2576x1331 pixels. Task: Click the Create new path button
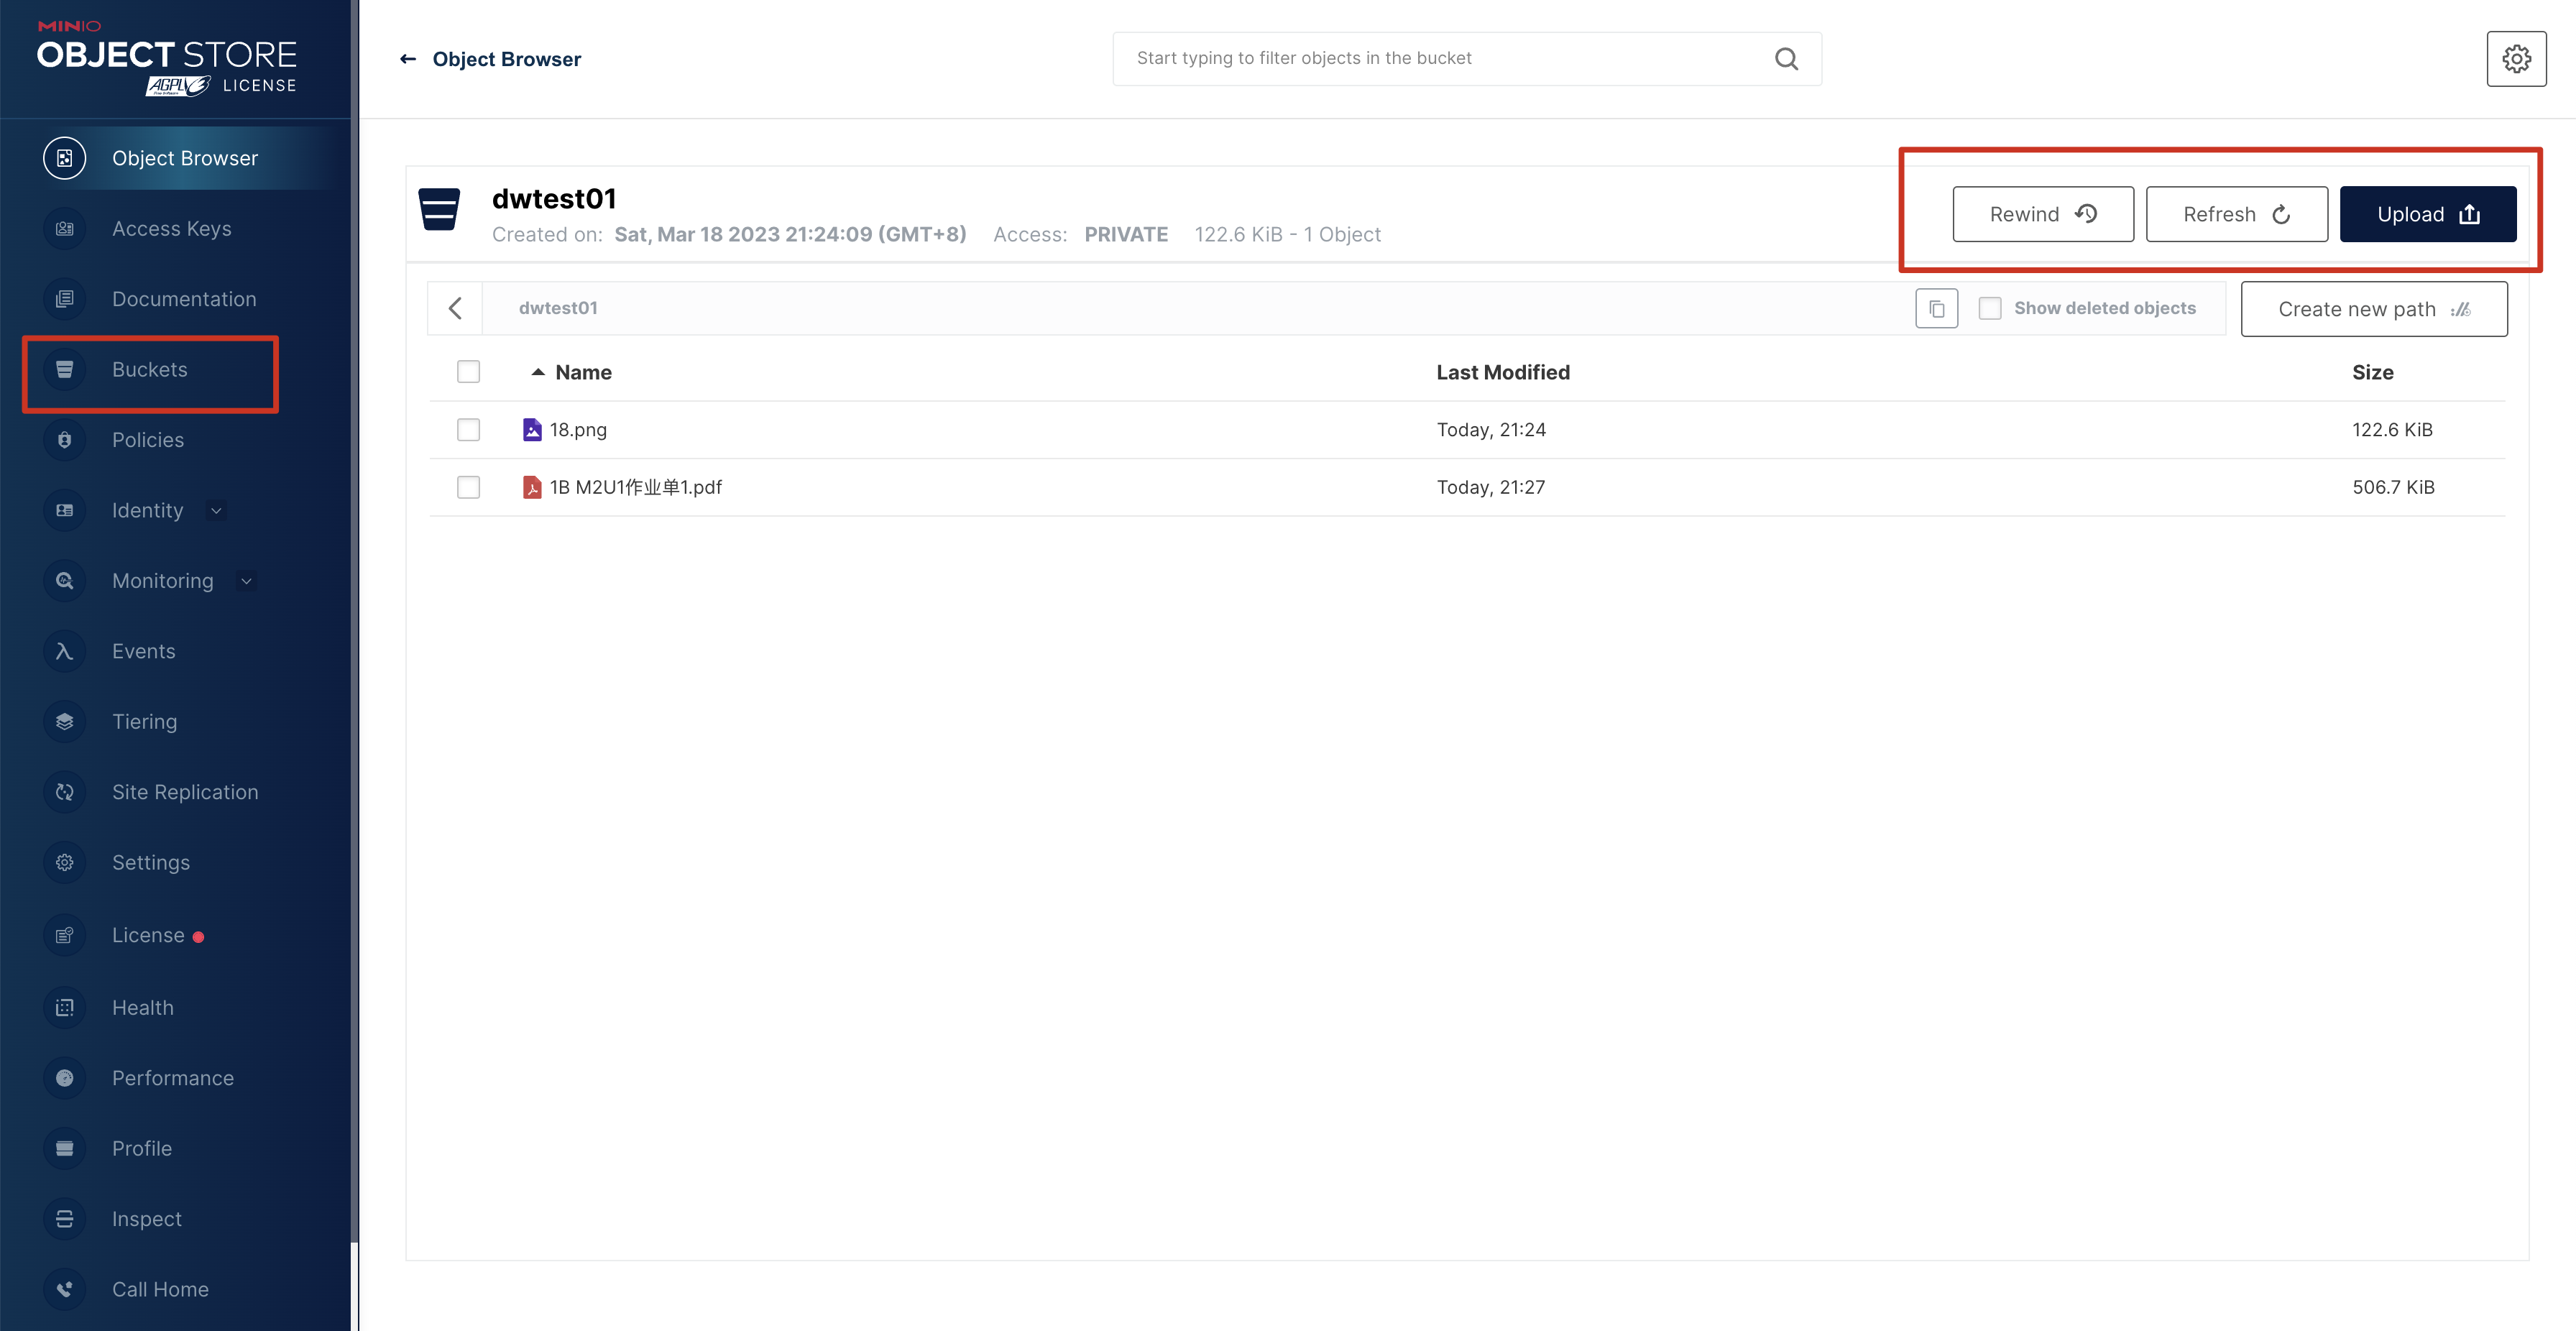click(x=2373, y=309)
